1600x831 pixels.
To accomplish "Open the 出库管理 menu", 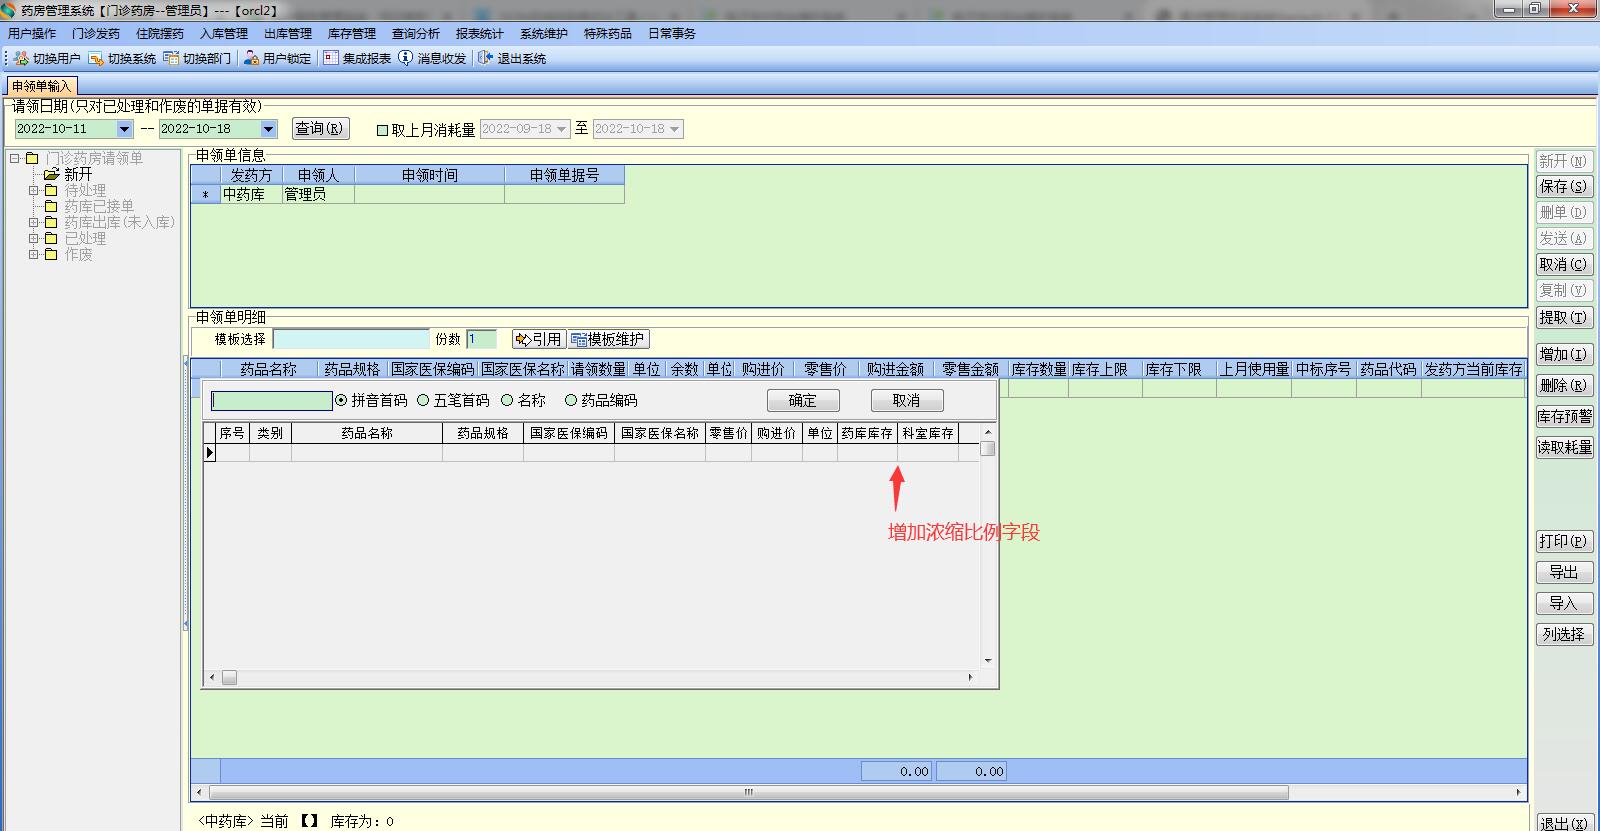I will tap(288, 33).
